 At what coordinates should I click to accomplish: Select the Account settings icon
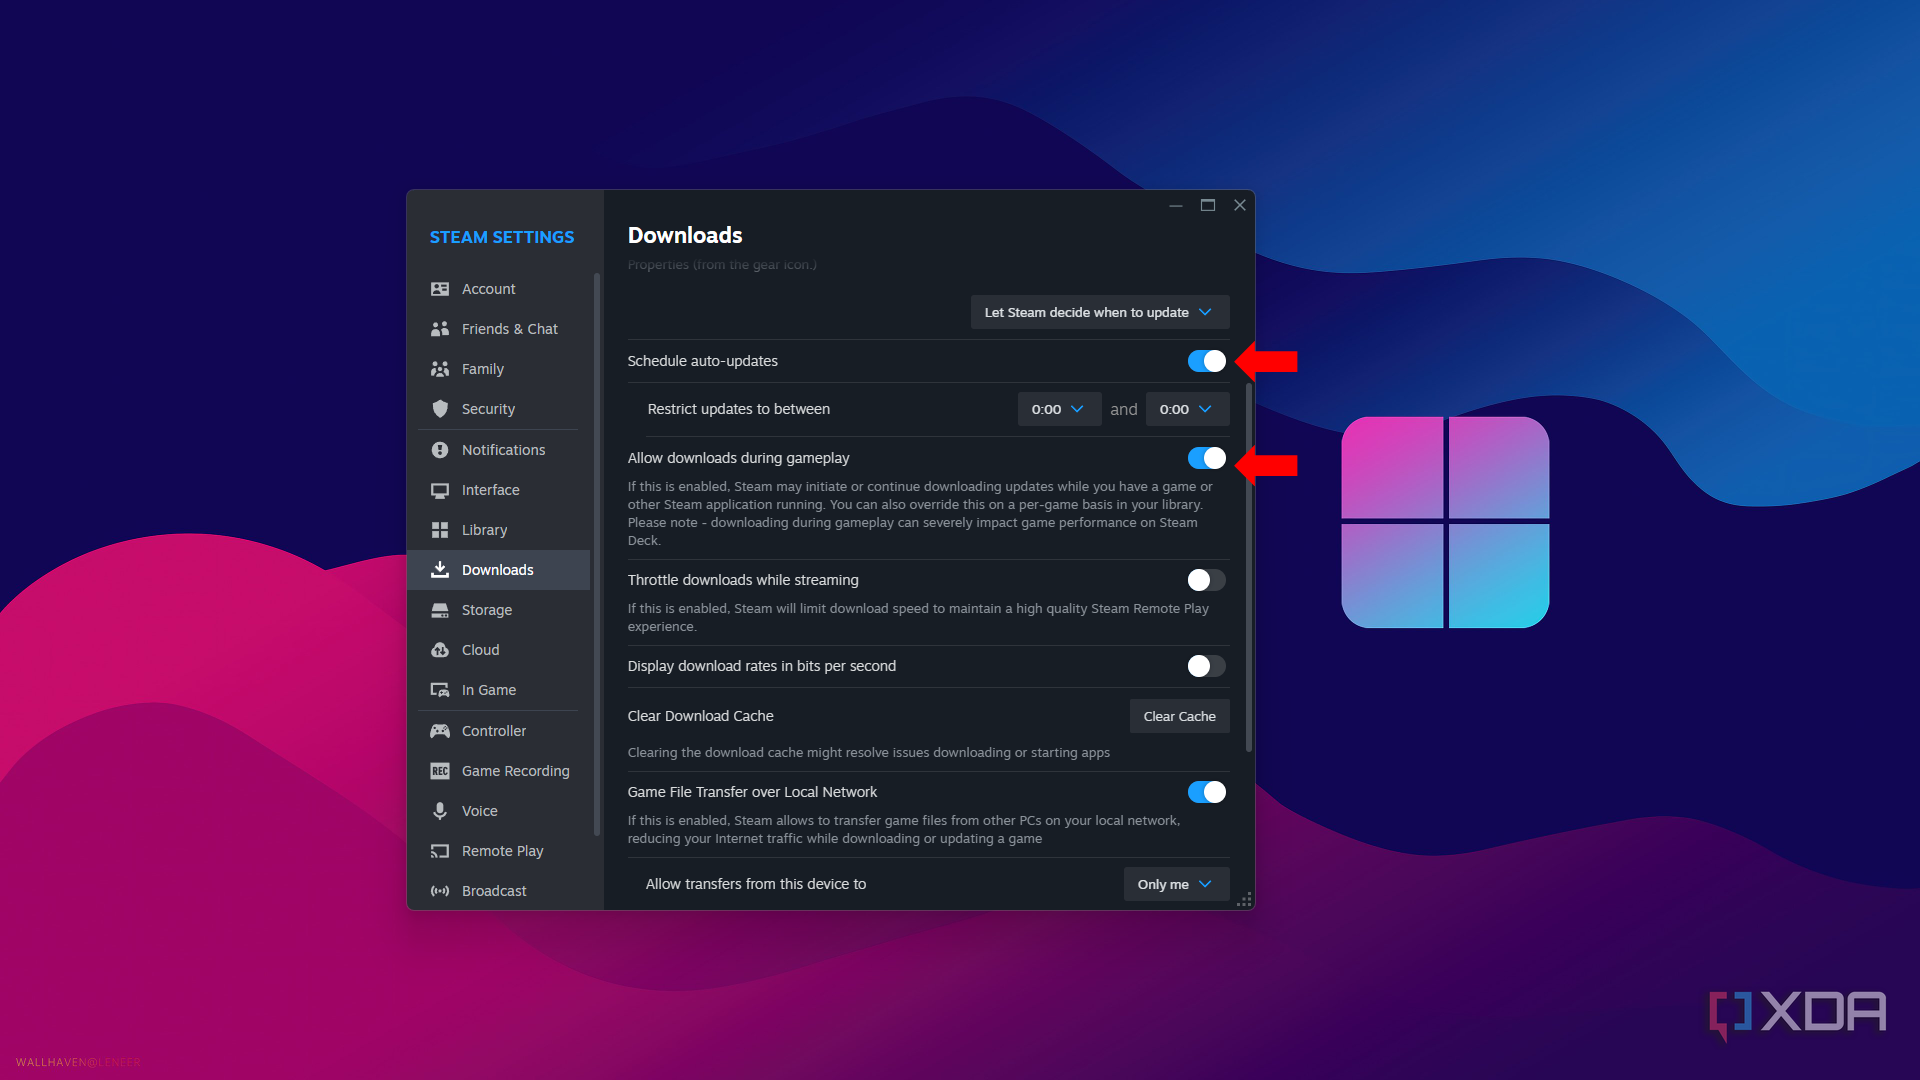(x=440, y=289)
